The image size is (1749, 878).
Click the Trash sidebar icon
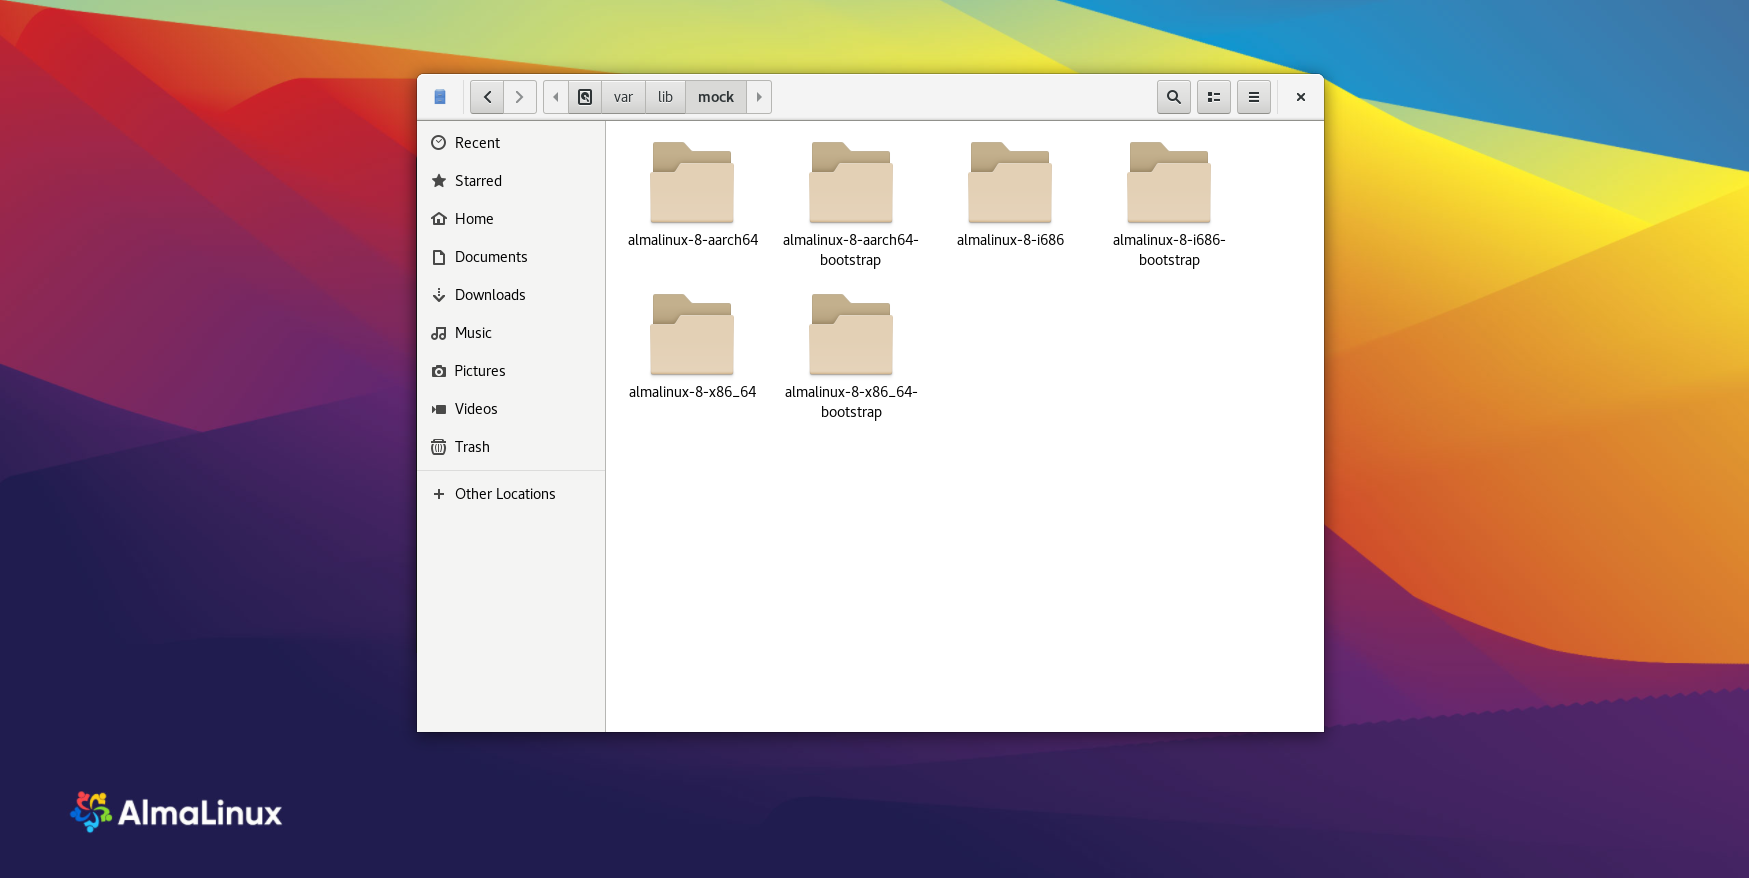tap(439, 447)
